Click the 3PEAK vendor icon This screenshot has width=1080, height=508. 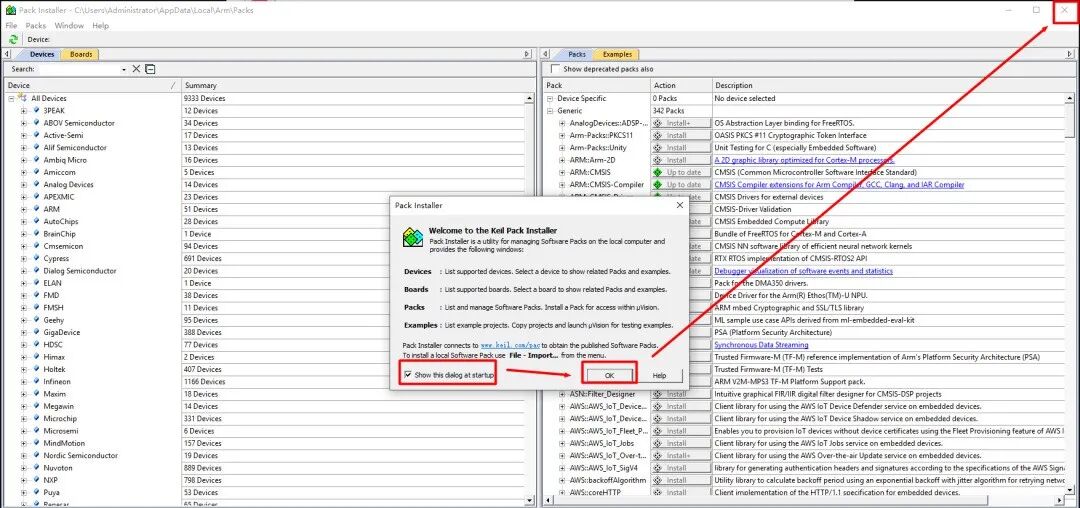coord(36,110)
